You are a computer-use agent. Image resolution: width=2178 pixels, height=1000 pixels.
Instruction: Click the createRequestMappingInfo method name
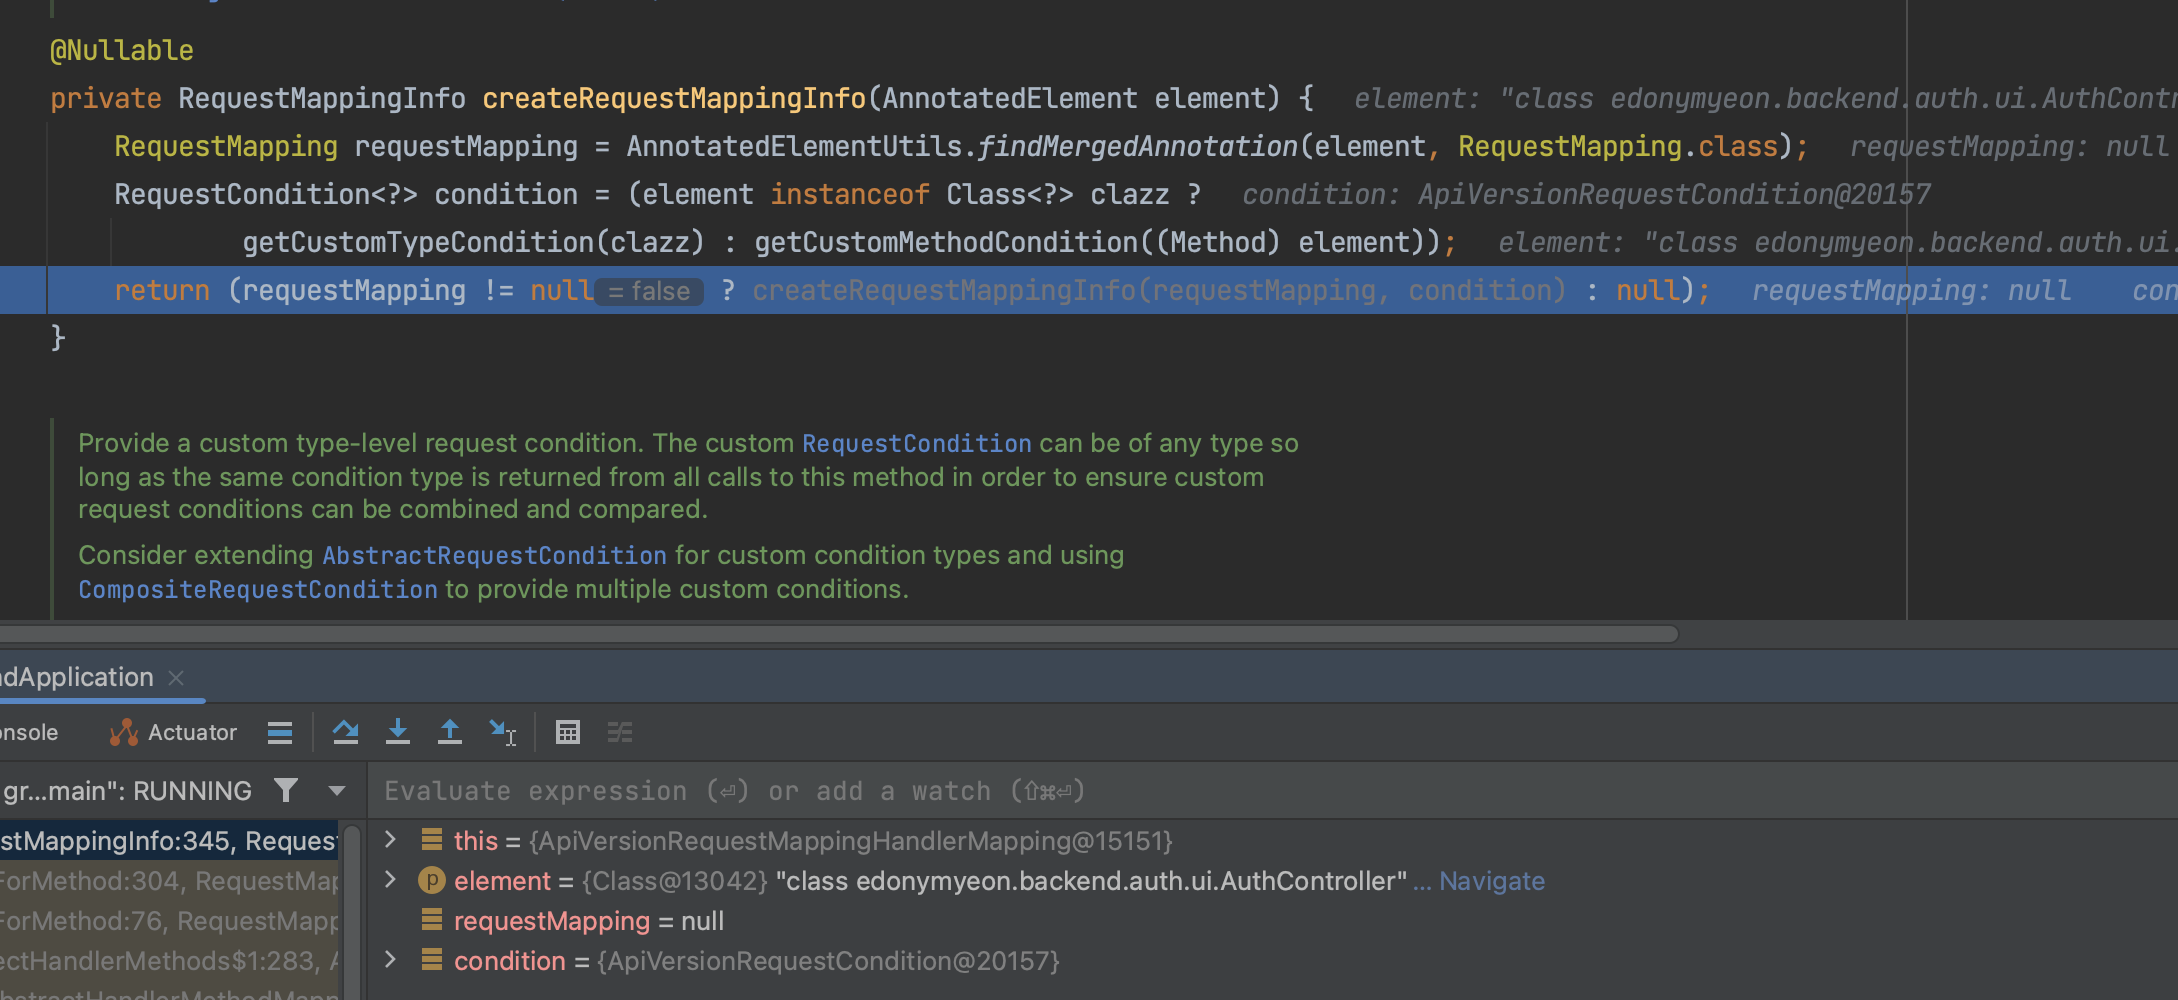[x=674, y=98]
